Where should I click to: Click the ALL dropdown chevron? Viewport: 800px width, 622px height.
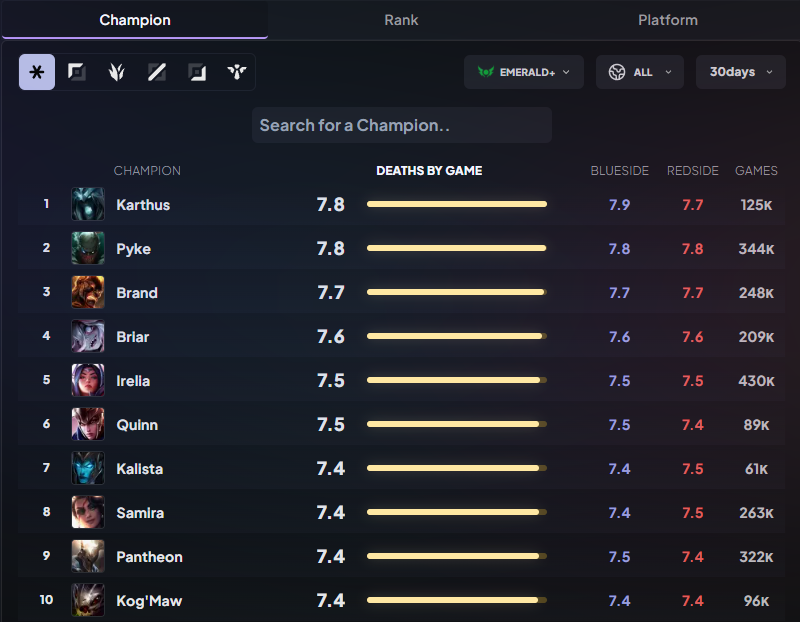pos(668,72)
